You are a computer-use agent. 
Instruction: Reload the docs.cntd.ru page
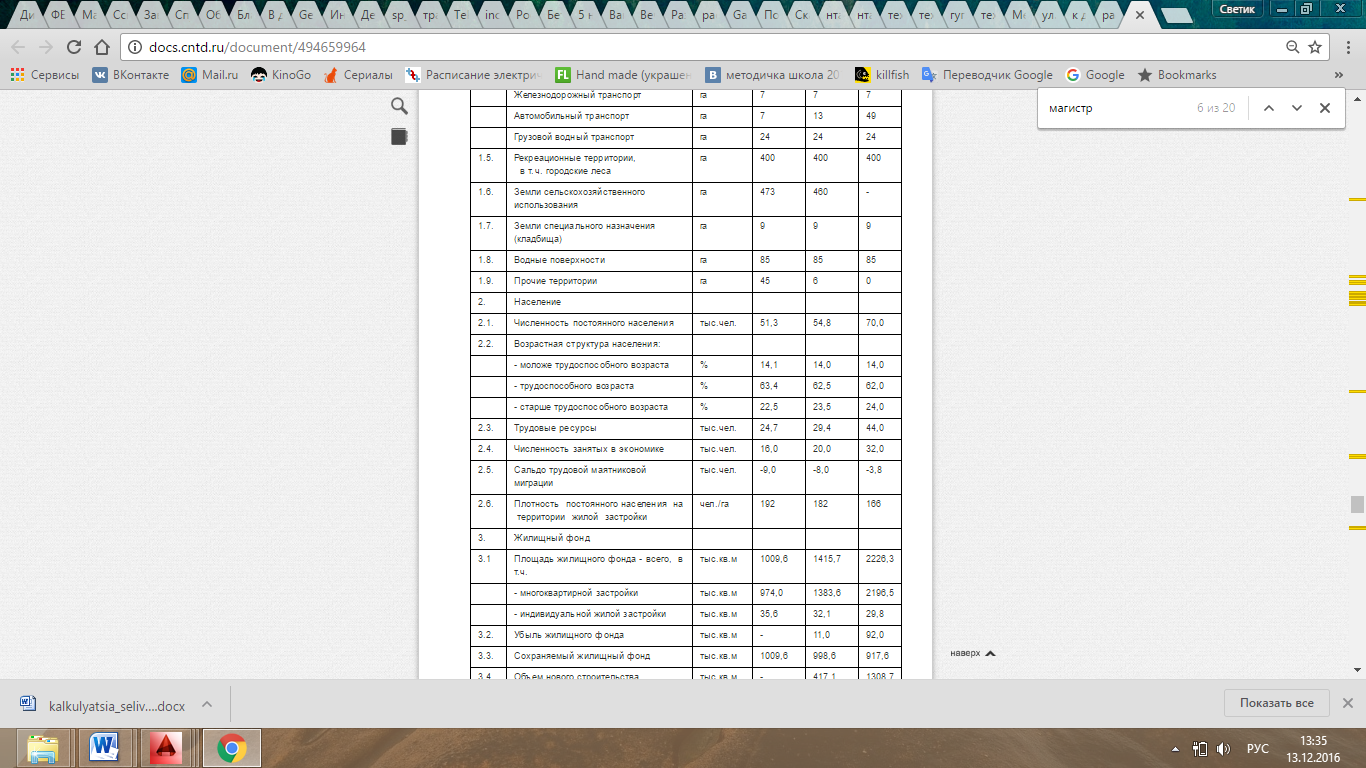pyautogui.click(x=74, y=47)
